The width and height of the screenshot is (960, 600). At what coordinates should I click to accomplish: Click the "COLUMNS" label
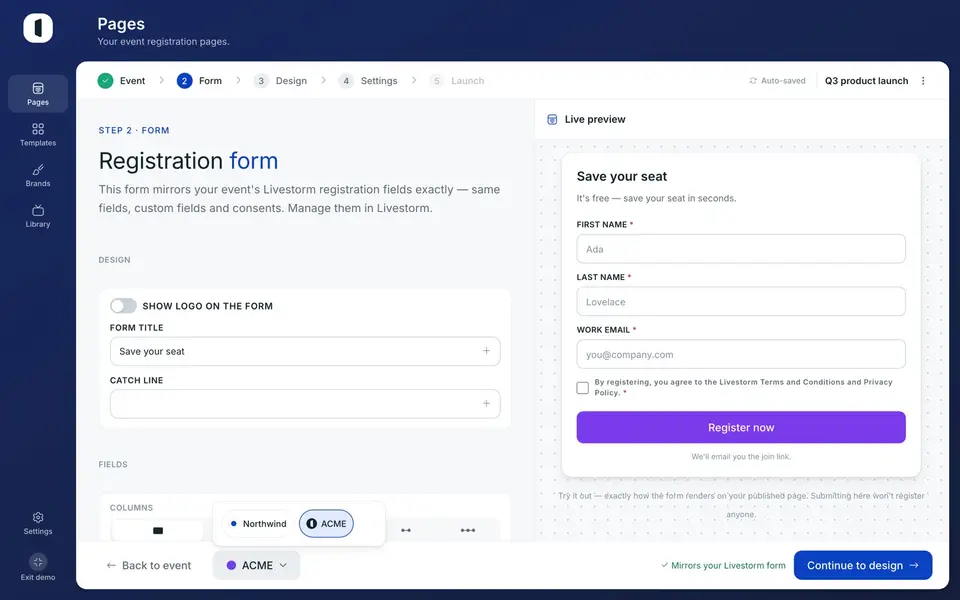click(x=131, y=508)
